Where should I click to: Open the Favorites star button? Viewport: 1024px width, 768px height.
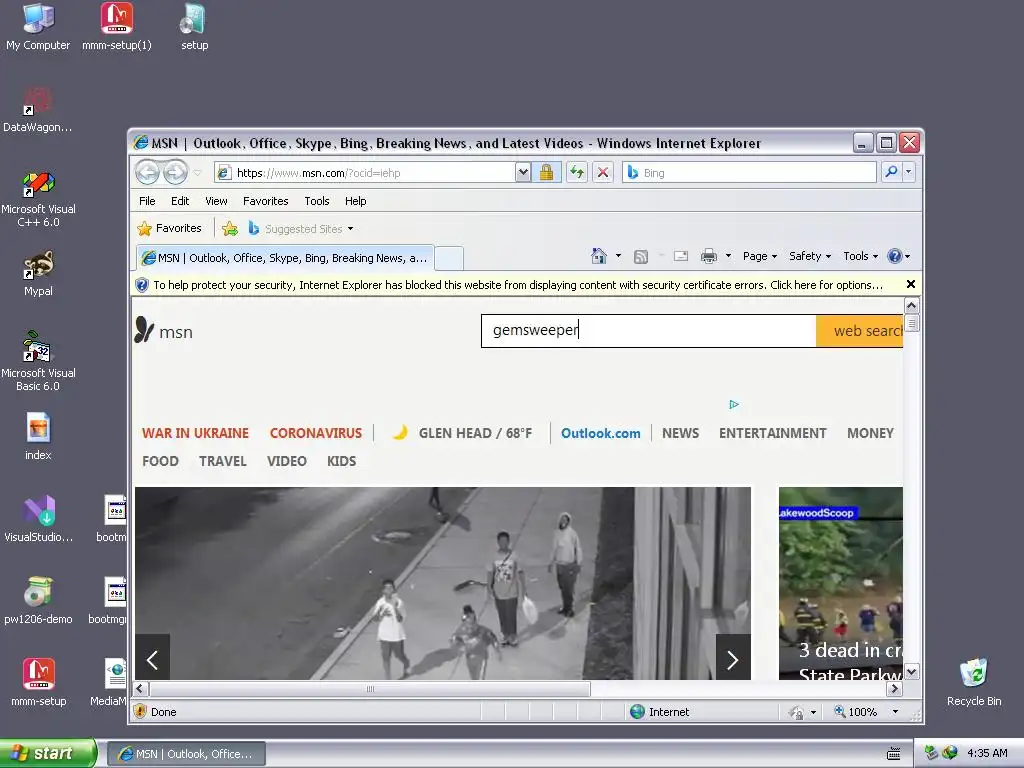(x=170, y=229)
